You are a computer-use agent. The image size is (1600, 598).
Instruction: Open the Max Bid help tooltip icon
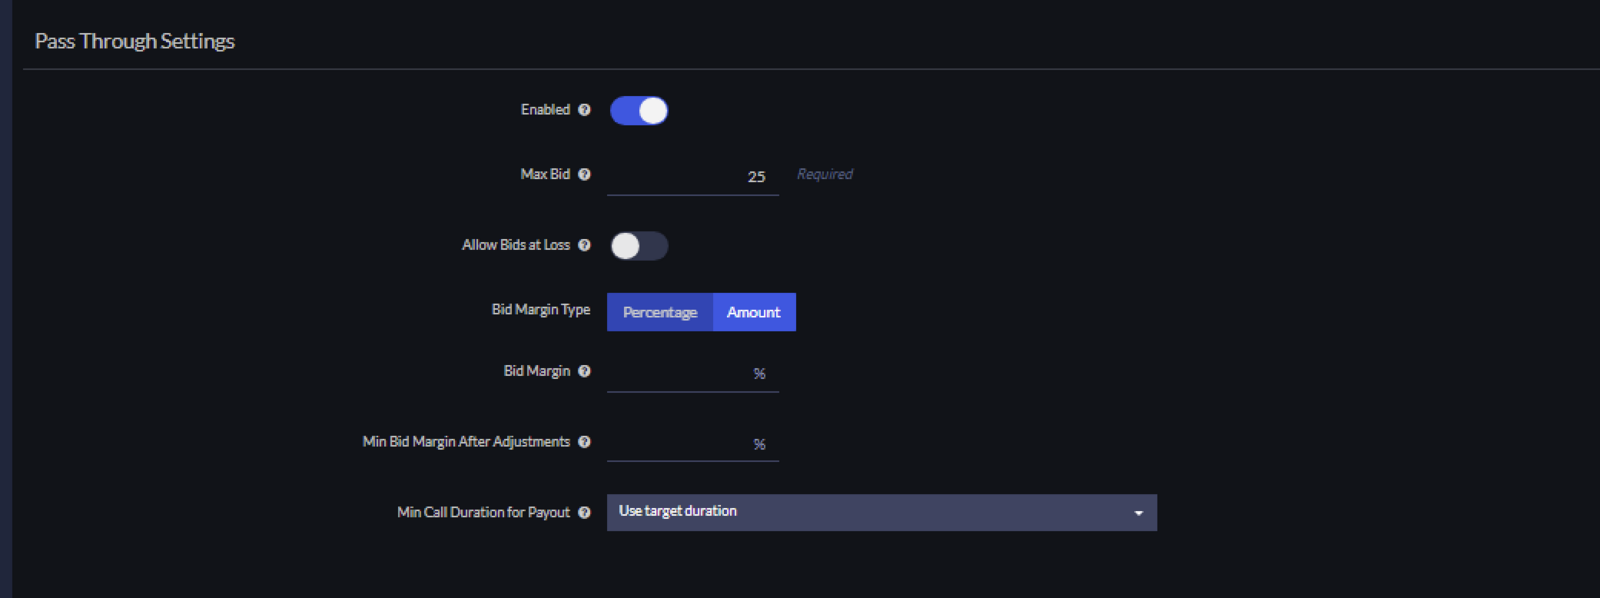click(584, 174)
